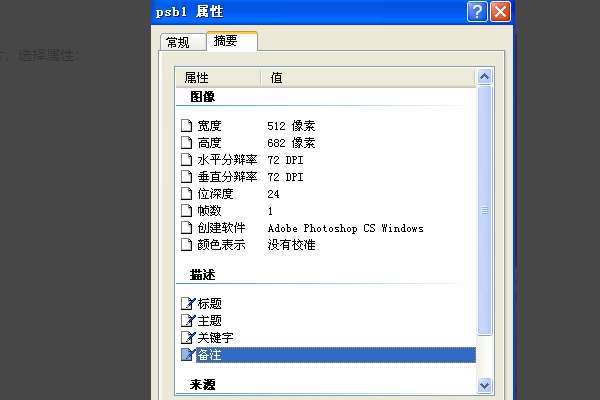Switch to the 常规 tab
Viewport: 600px width, 400px height.
pos(183,42)
